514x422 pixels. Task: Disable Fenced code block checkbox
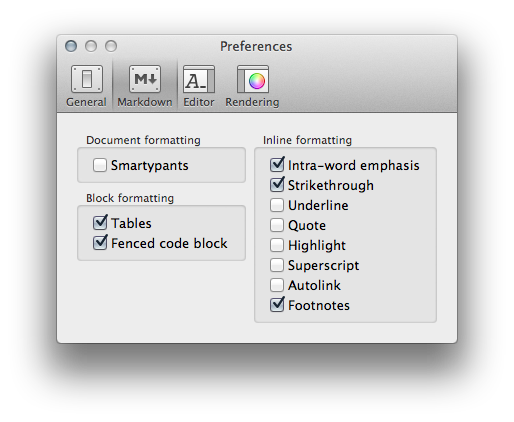point(100,243)
